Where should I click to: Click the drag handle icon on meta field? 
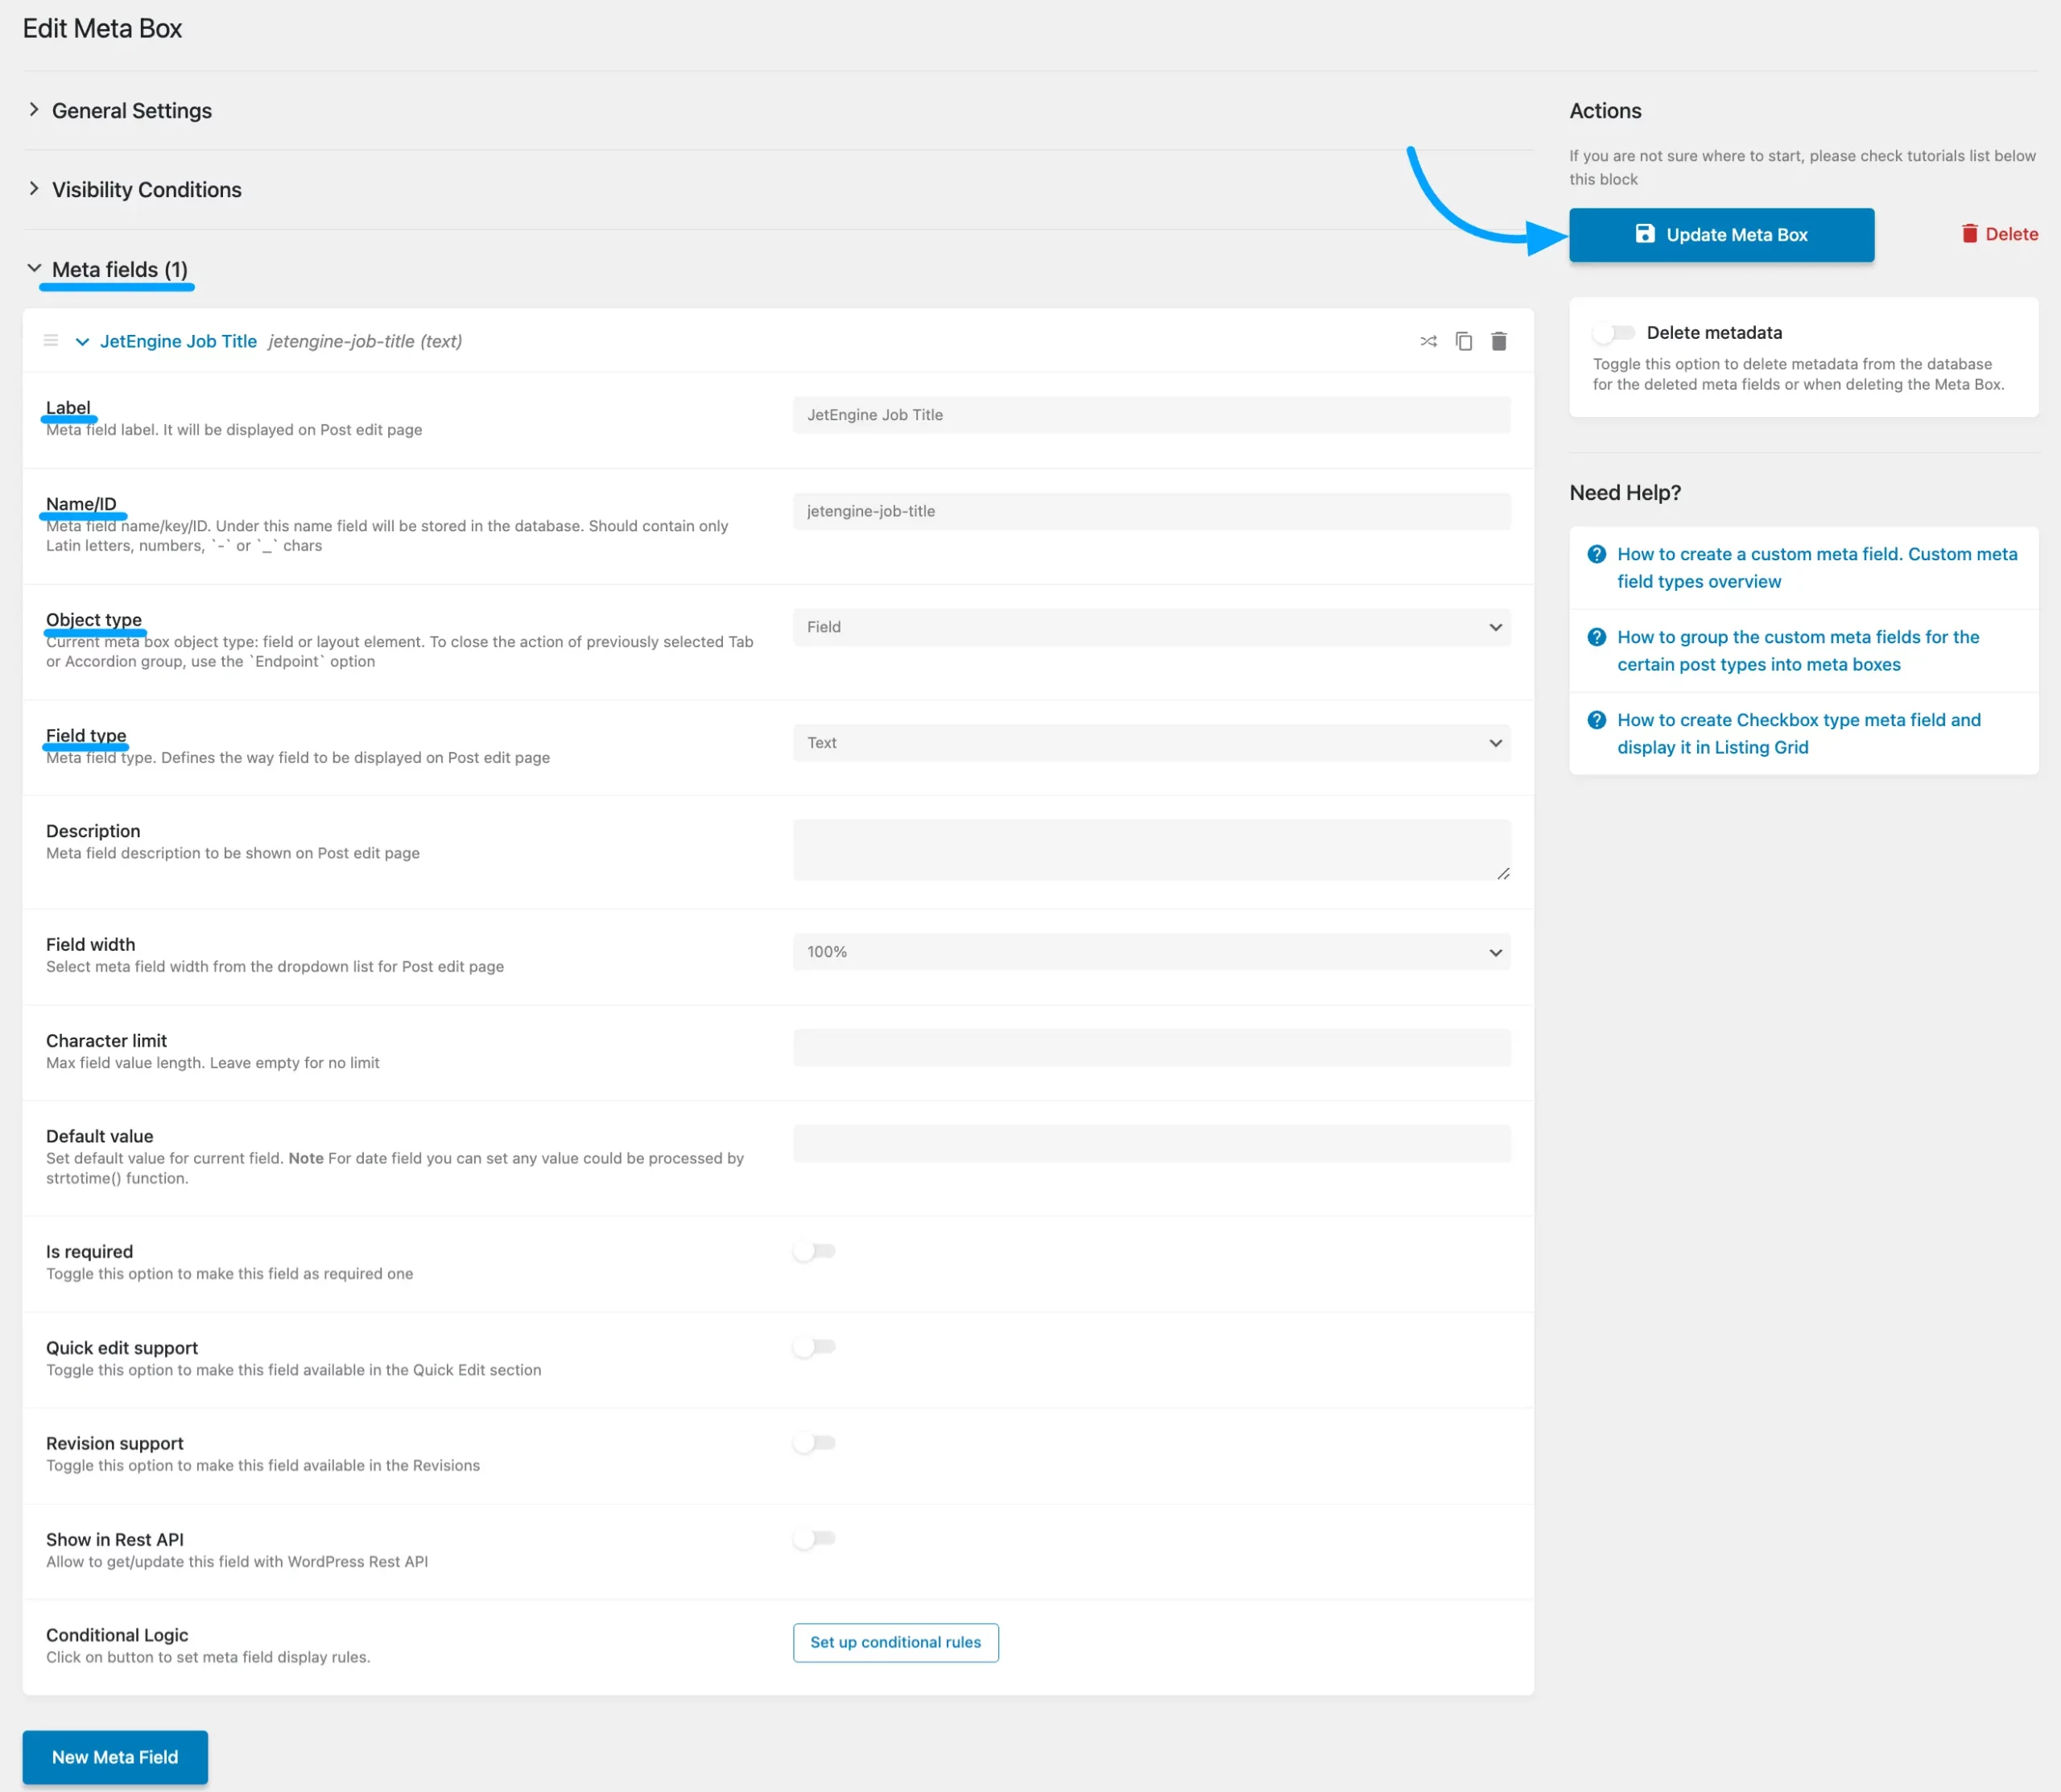tap(51, 341)
